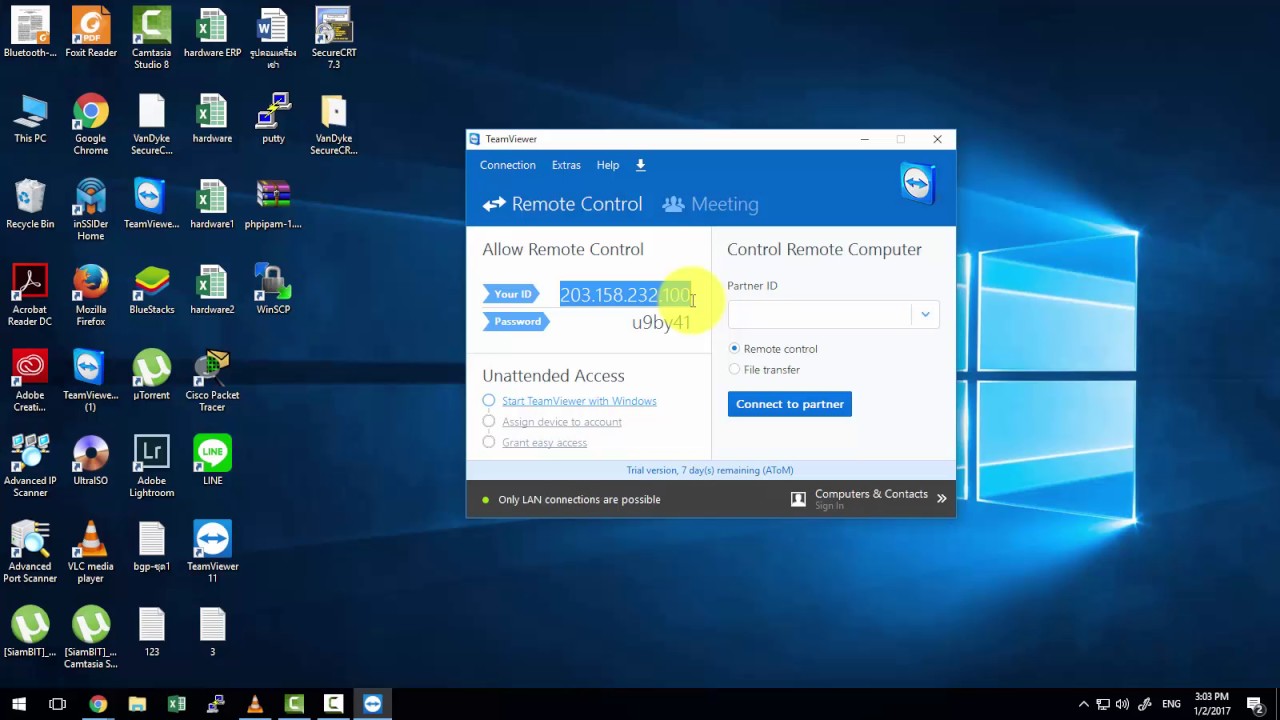
Task: Select the WinSCP desktop shortcut
Action: (x=273, y=290)
